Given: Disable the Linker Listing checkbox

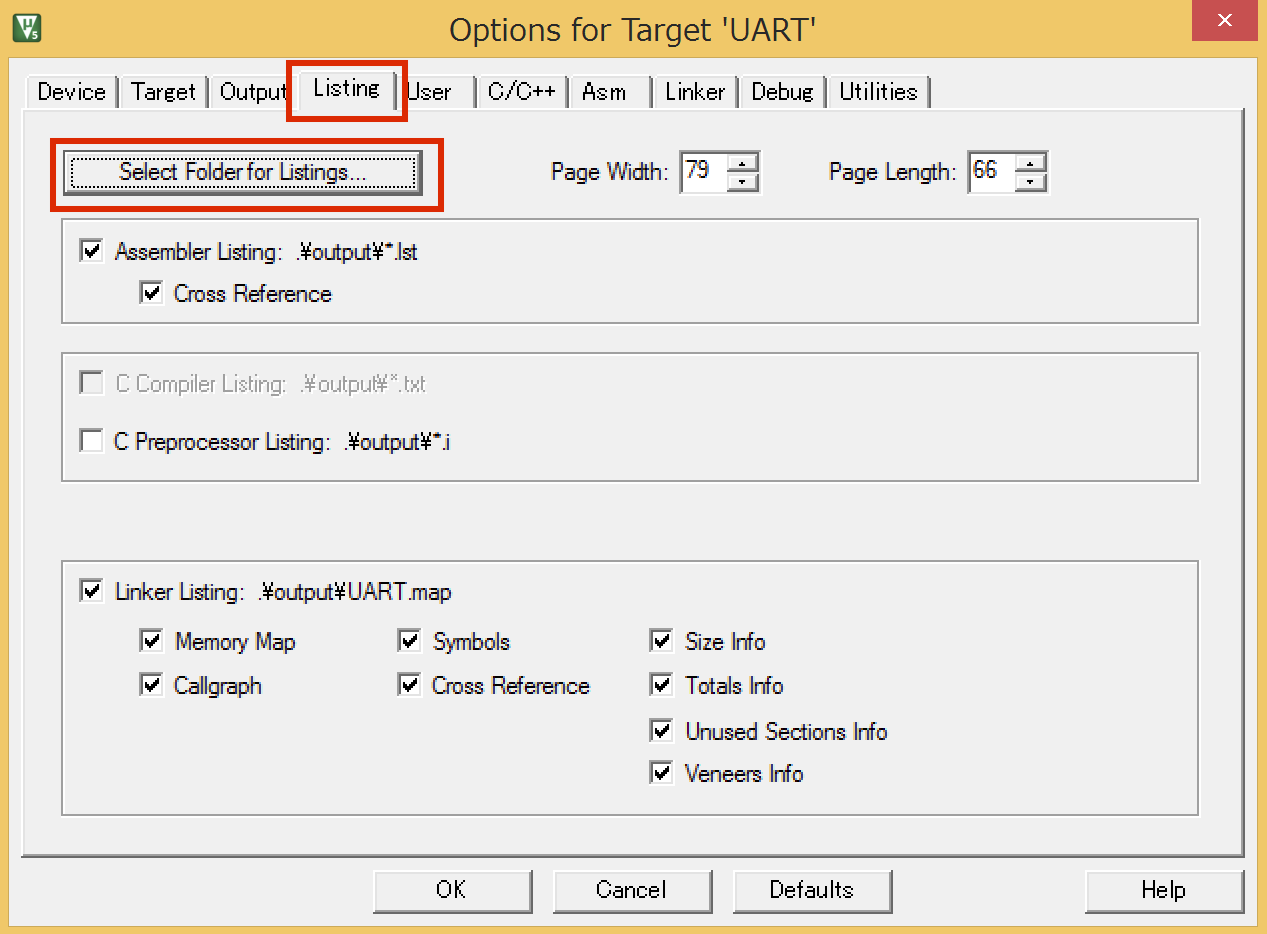Looking at the screenshot, I should 92,591.
